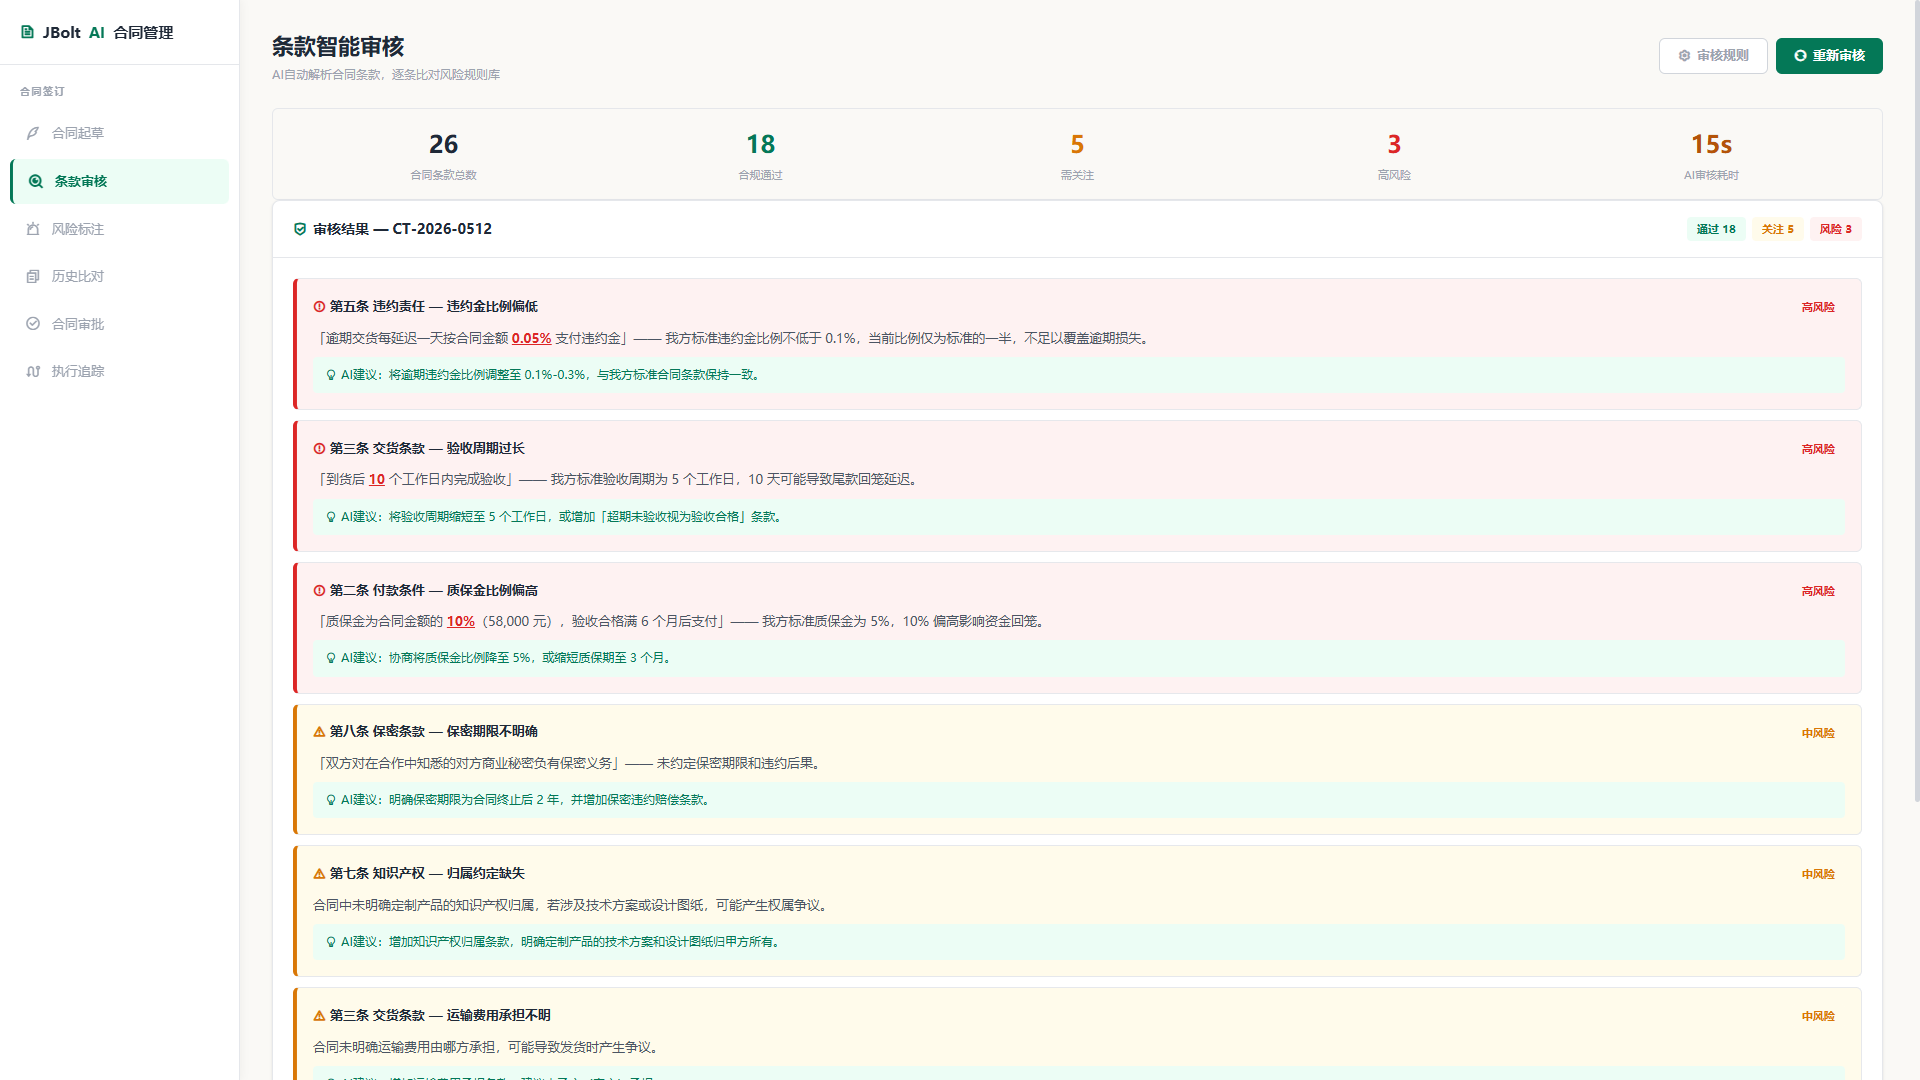Open the 合同起草 menu item
Viewport: 1920px width, 1080px height.
tap(119, 133)
